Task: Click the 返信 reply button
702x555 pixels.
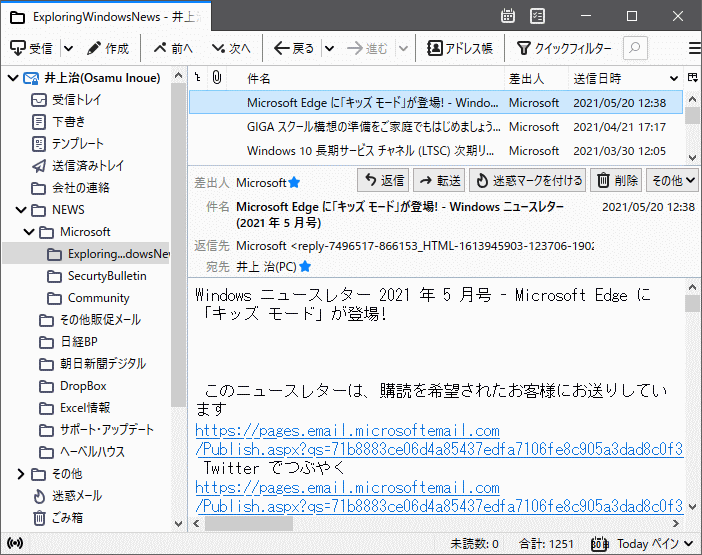Action: pyautogui.click(x=384, y=180)
